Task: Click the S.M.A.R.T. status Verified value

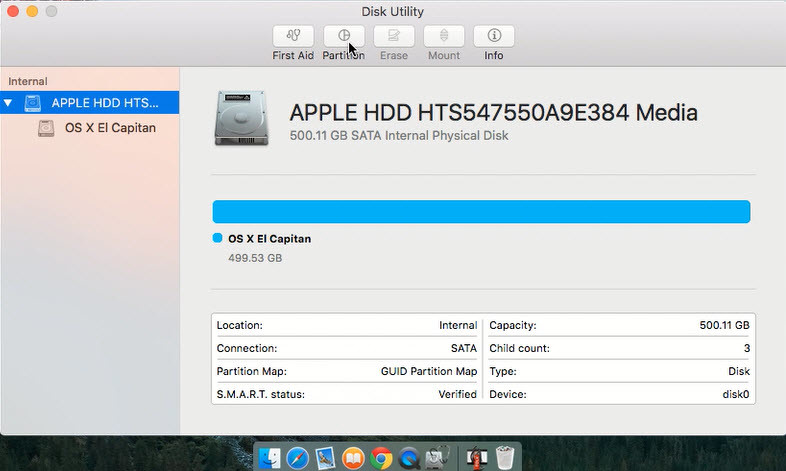Action: [x=457, y=394]
